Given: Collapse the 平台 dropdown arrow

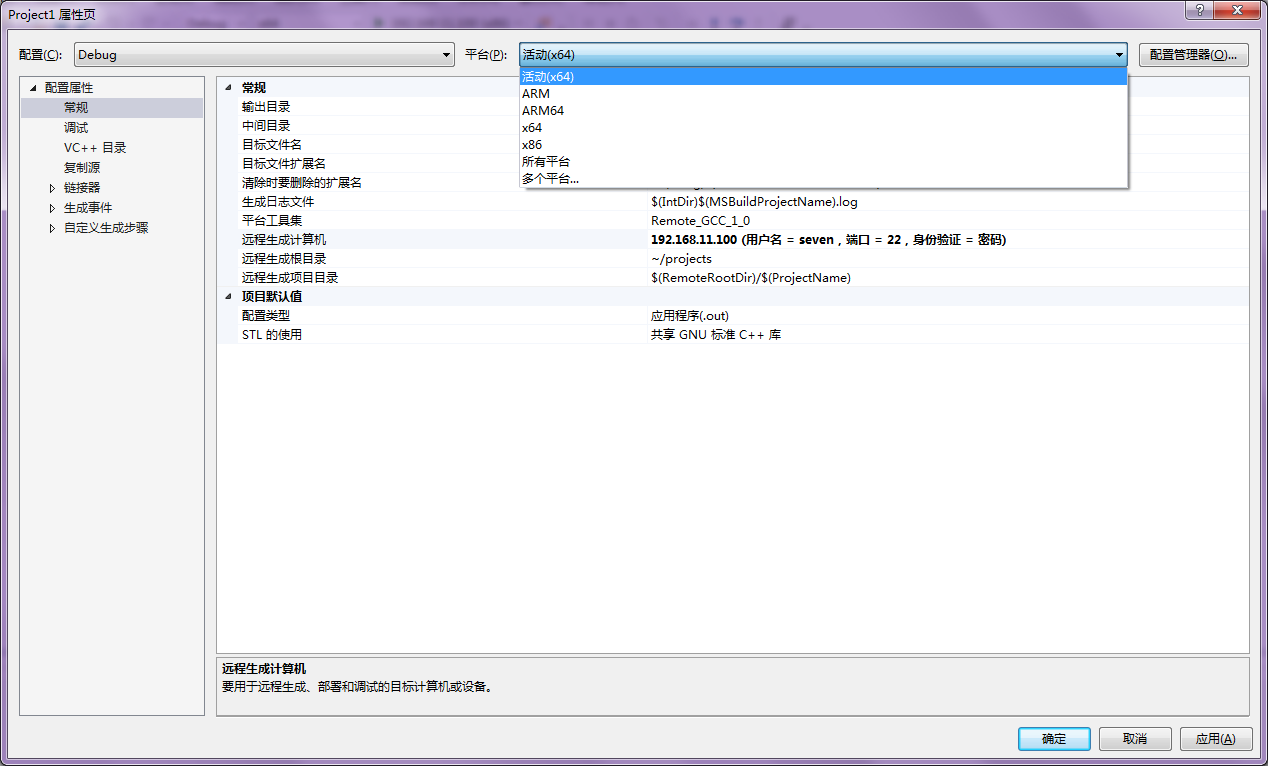Looking at the screenshot, I should (1118, 55).
